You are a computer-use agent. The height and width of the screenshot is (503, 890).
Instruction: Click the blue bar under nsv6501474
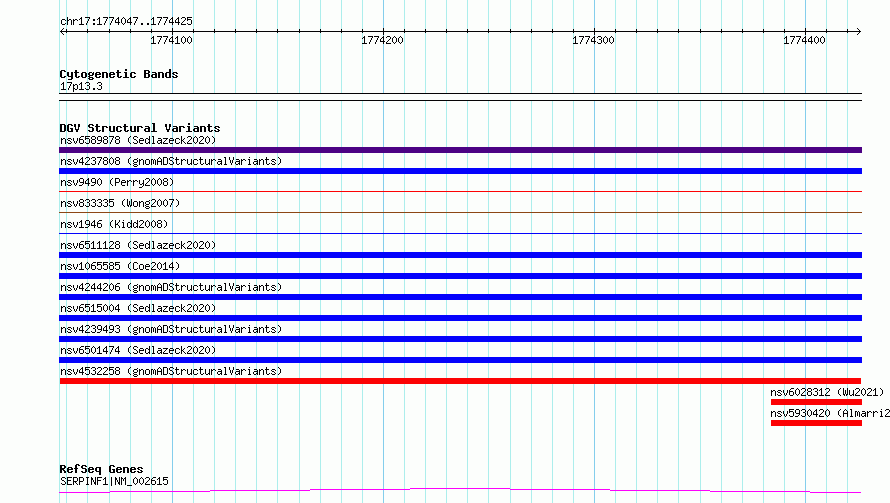pyautogui.click(x=460, y=360)
